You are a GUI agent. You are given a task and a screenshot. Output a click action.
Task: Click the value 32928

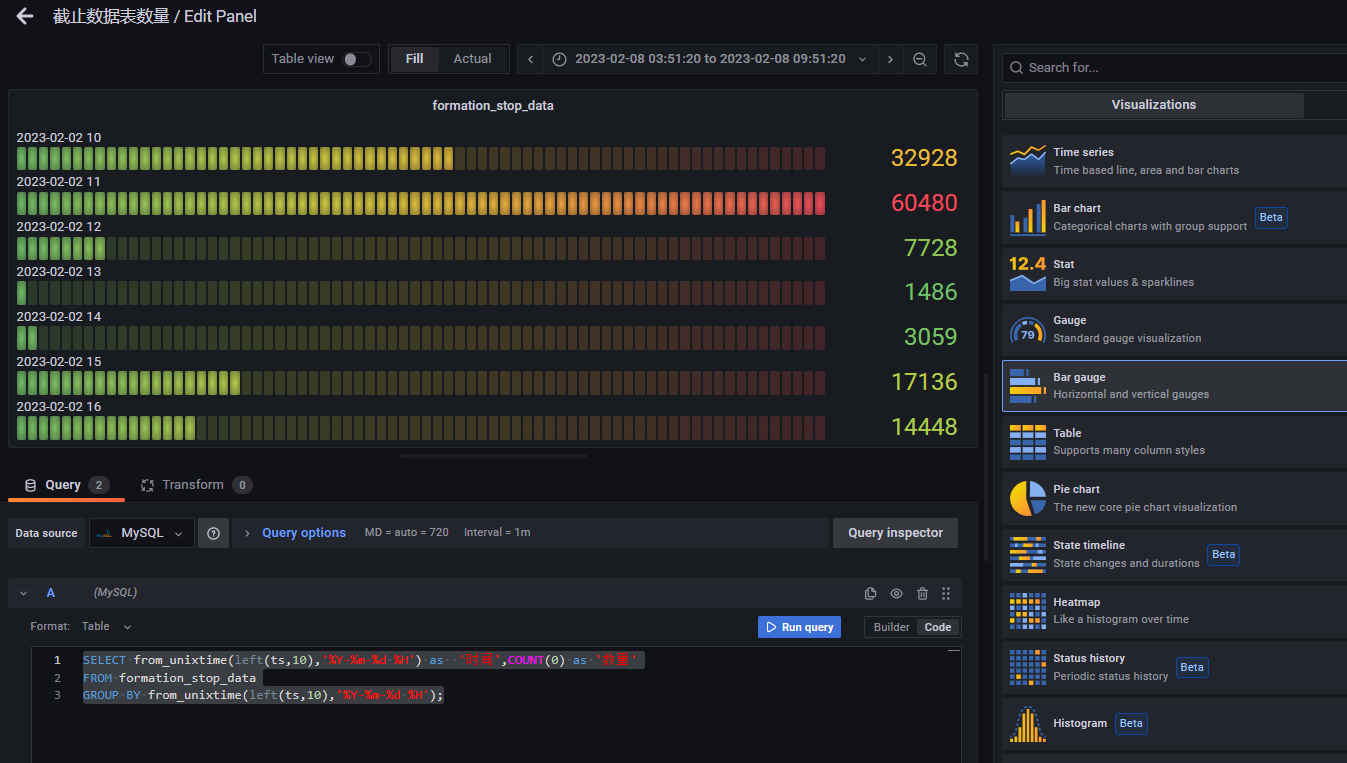924,158
